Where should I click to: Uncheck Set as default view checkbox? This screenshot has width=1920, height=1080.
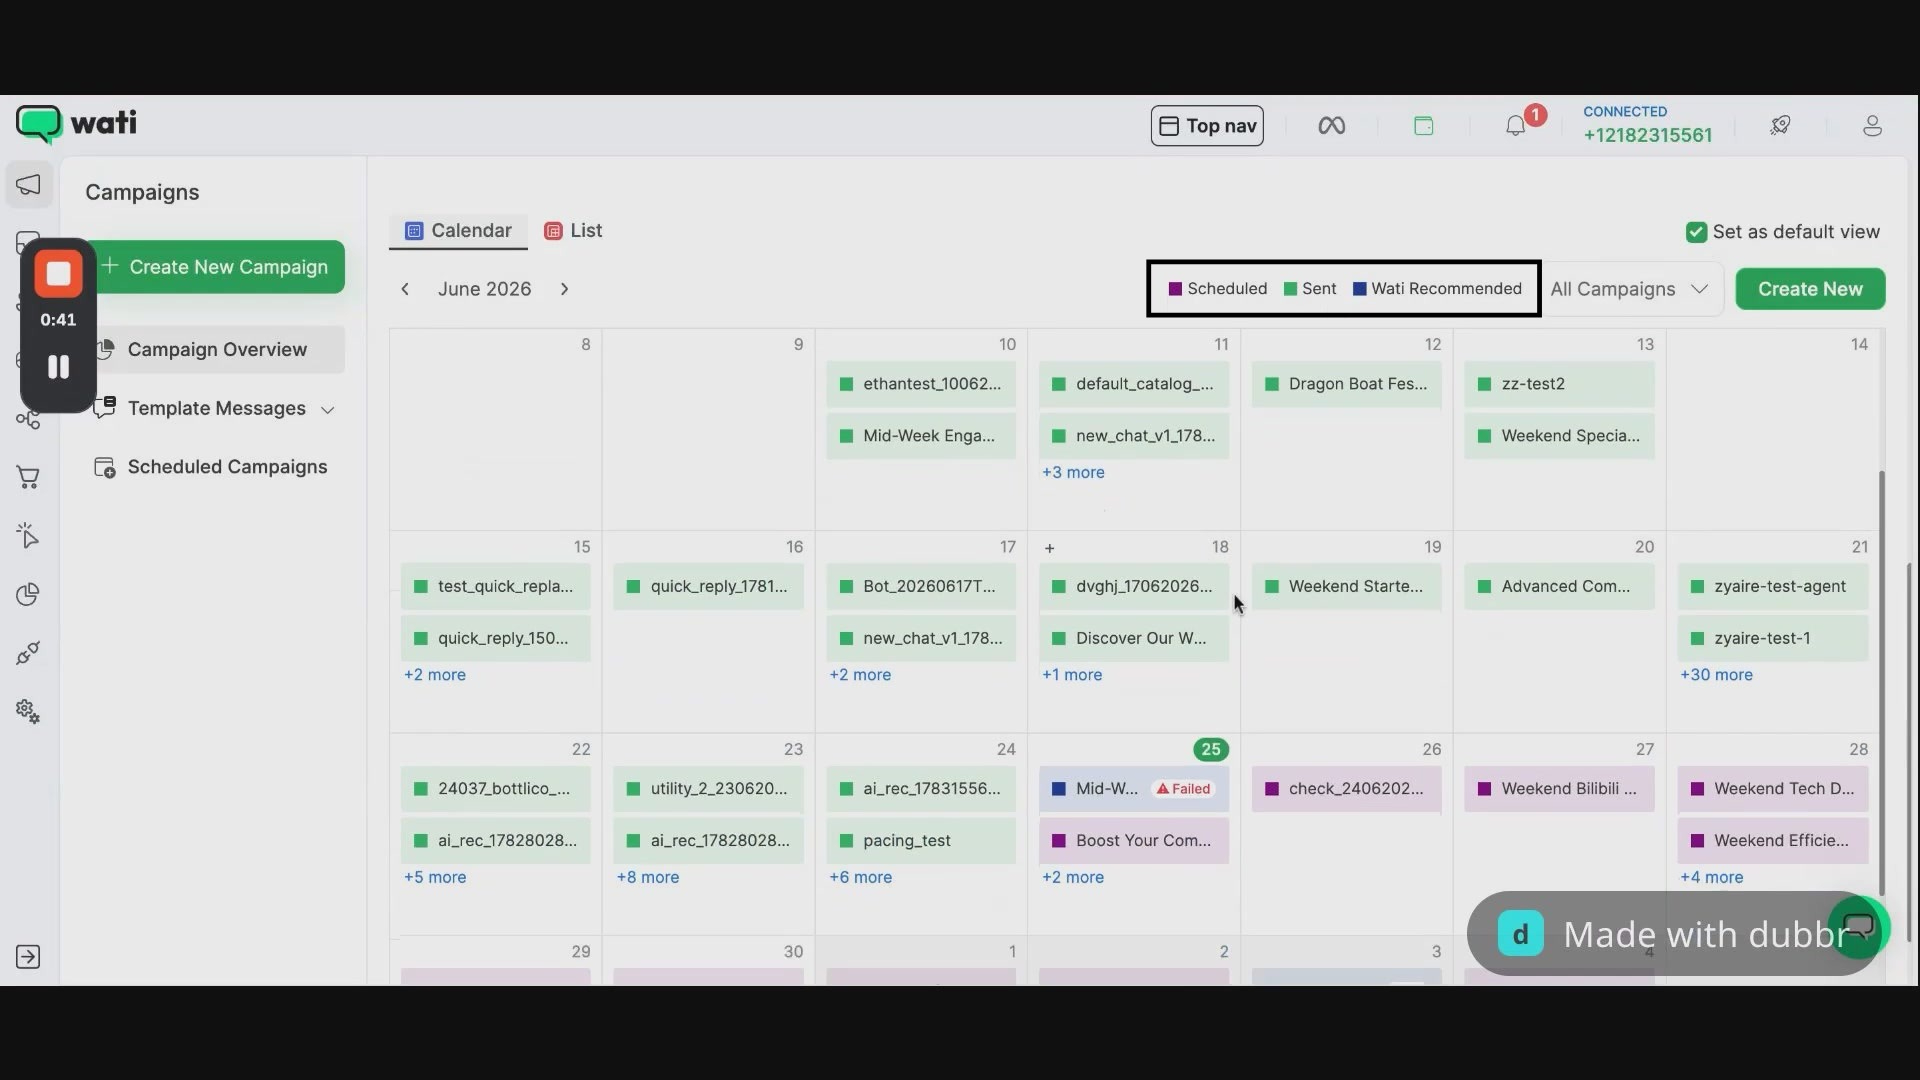tap(1696, 232)
